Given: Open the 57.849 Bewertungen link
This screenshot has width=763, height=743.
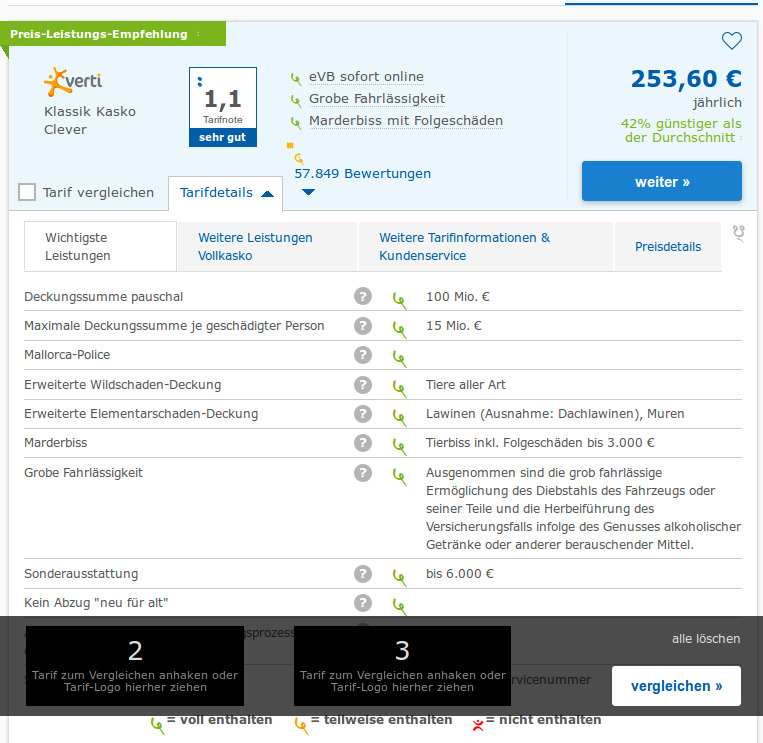Looking at the screenshot, I should click(362, 174).
